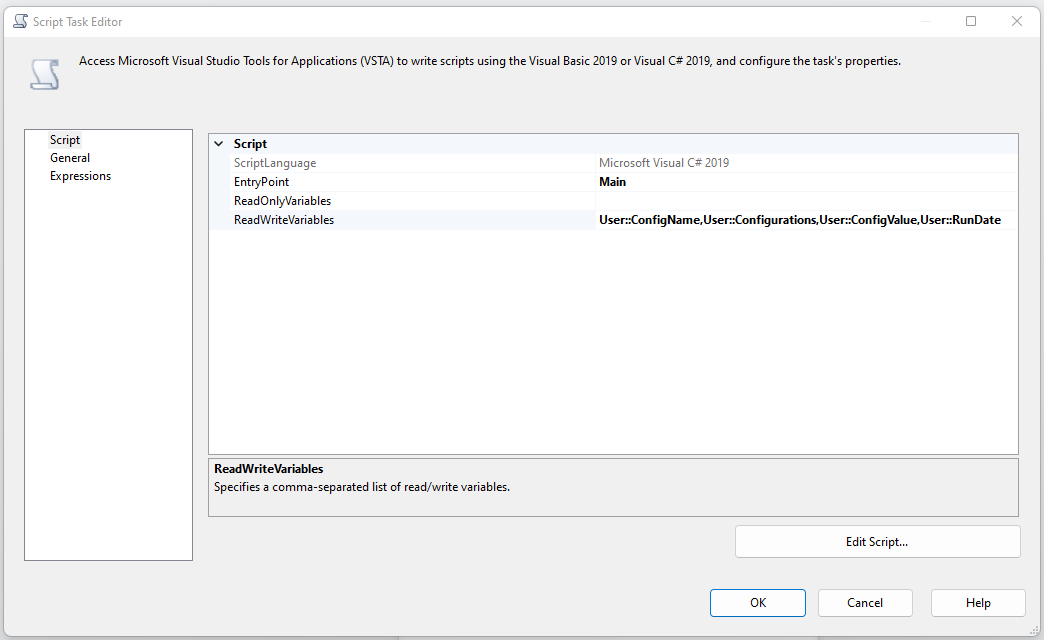Screen dimensions: 1044x640
Task: Collapse the Script property category
Action: [x=219, y=144]
